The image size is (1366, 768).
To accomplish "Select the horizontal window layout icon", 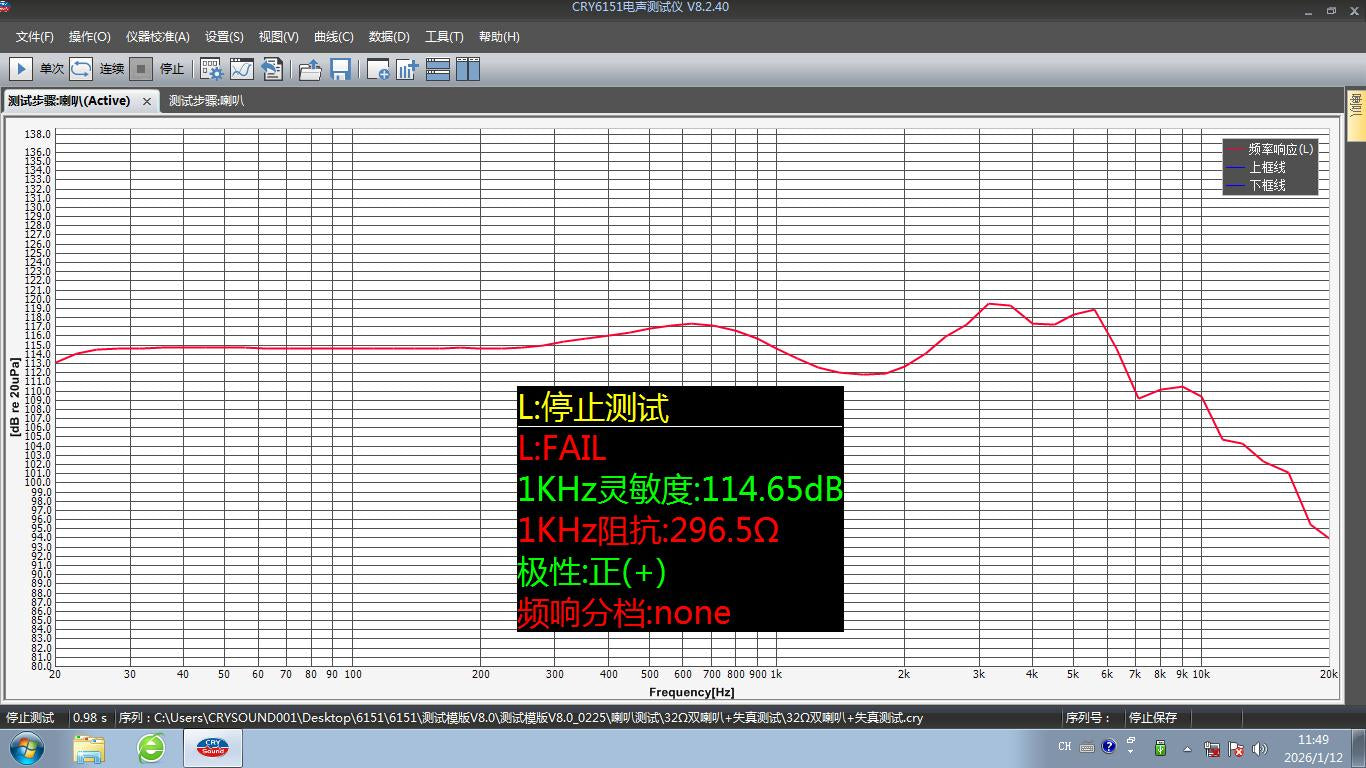I will [x=437, y=69].
